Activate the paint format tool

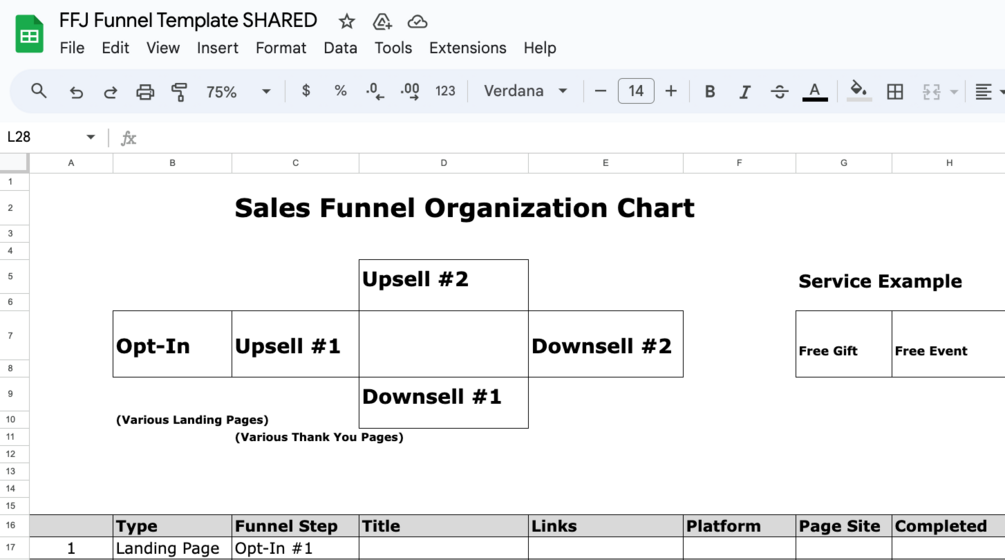(x=180, y=91)
